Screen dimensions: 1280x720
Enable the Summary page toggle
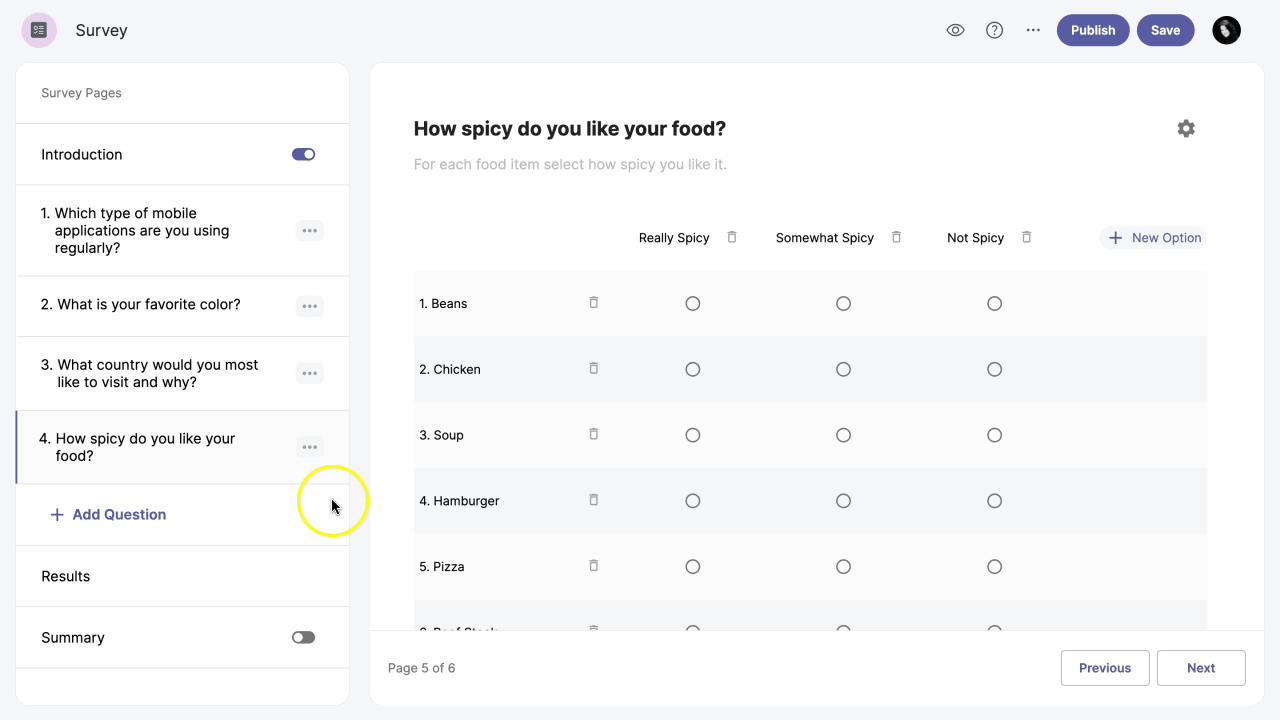[303, 637]
